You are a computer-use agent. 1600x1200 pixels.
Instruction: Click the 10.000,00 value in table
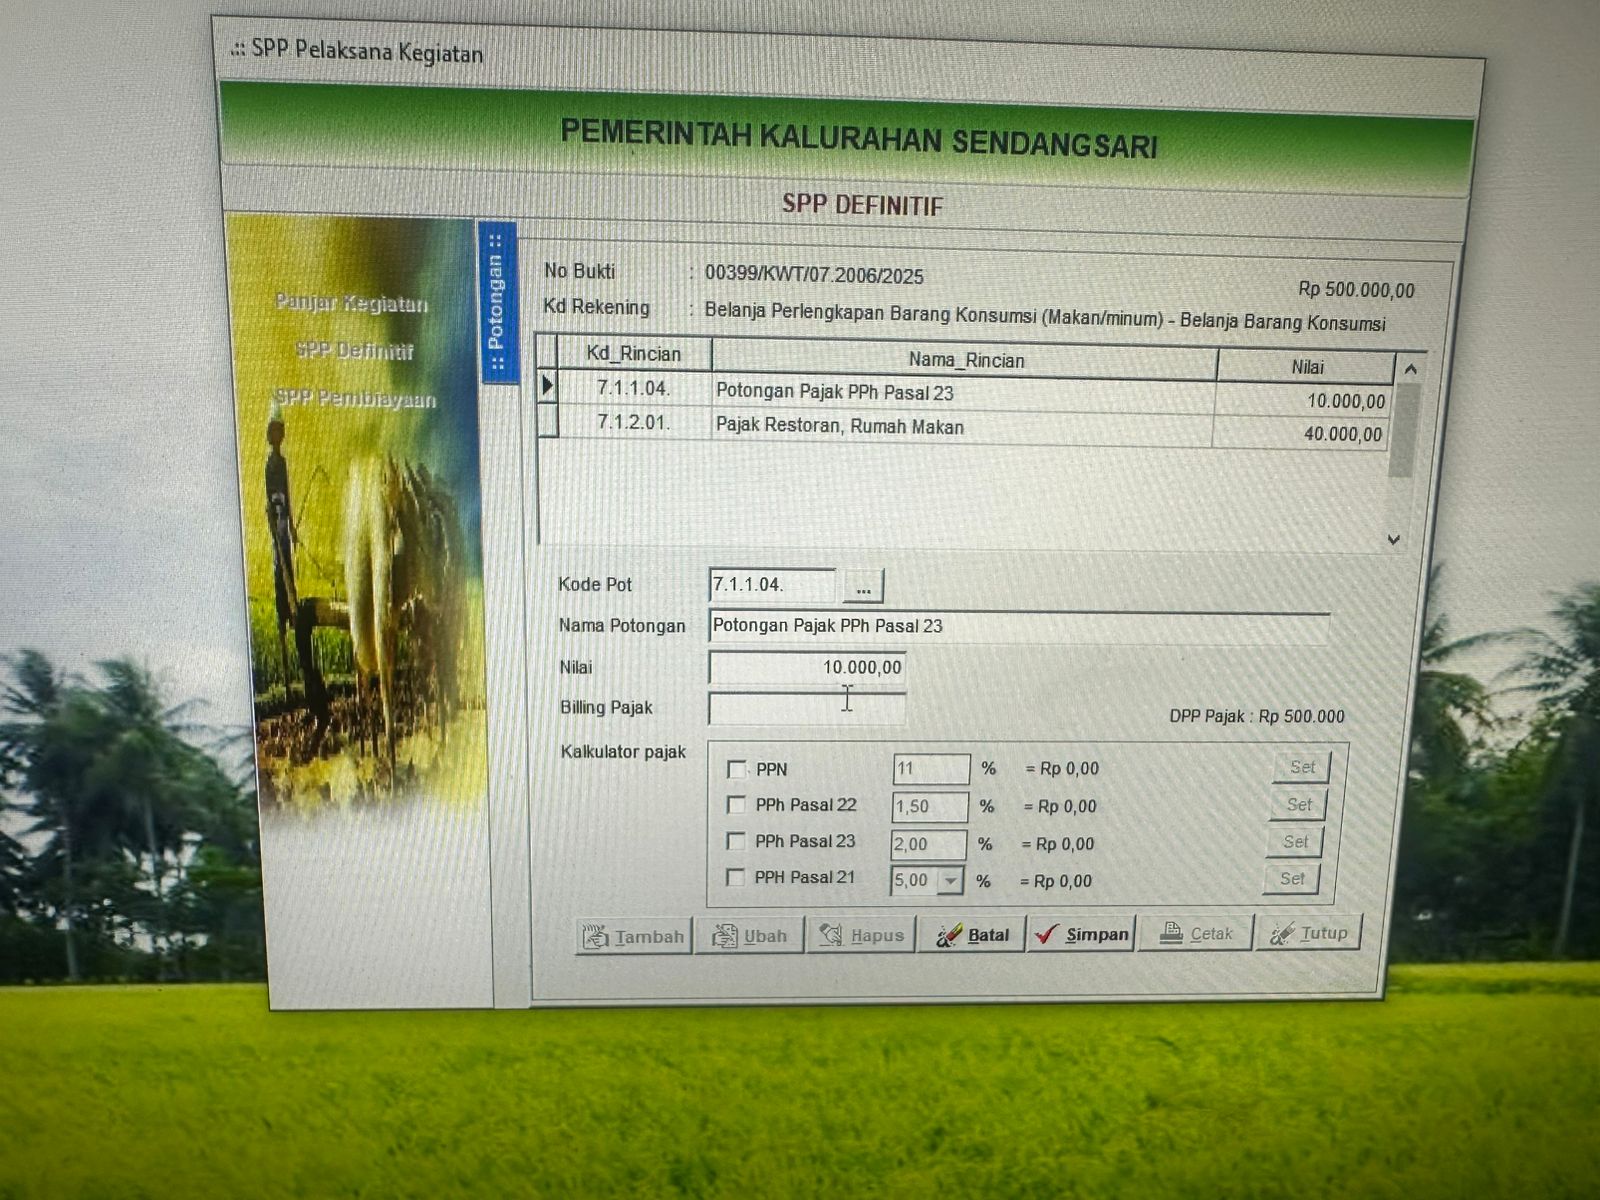click(1346, 401)
